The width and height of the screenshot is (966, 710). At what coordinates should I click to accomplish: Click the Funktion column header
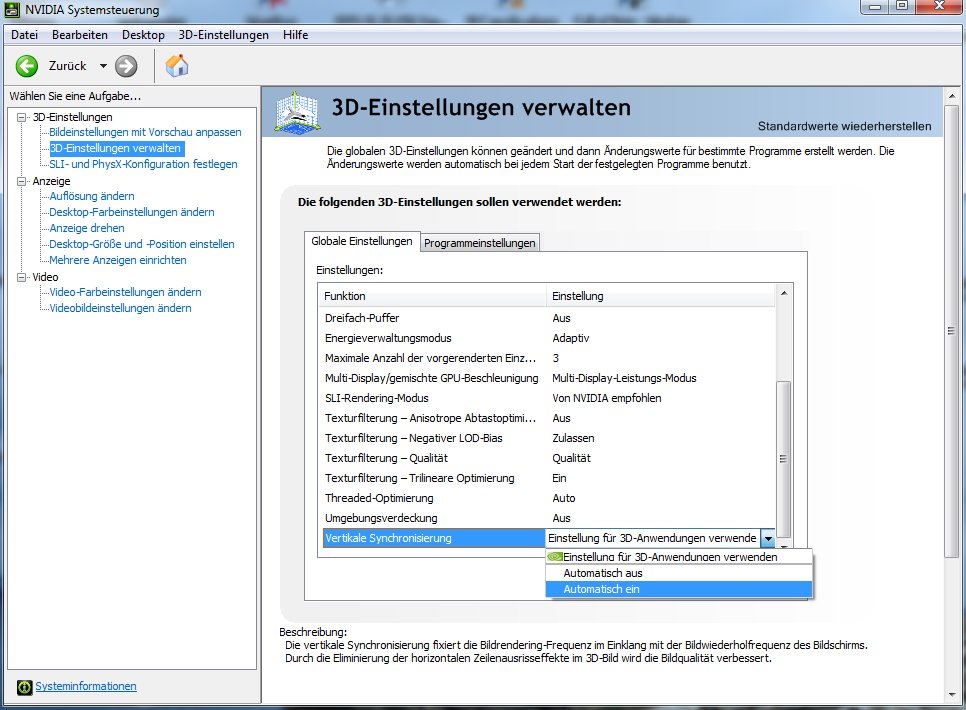pos(432,296)
